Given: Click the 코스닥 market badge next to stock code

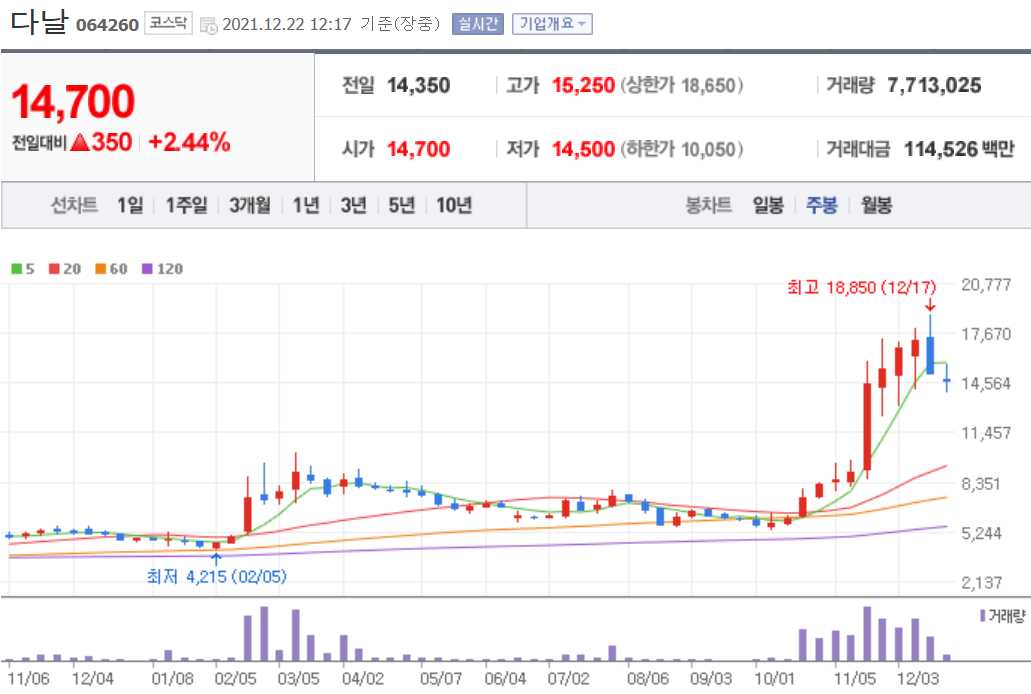Looking at the screenshot, I should click(x=170, y=23).
